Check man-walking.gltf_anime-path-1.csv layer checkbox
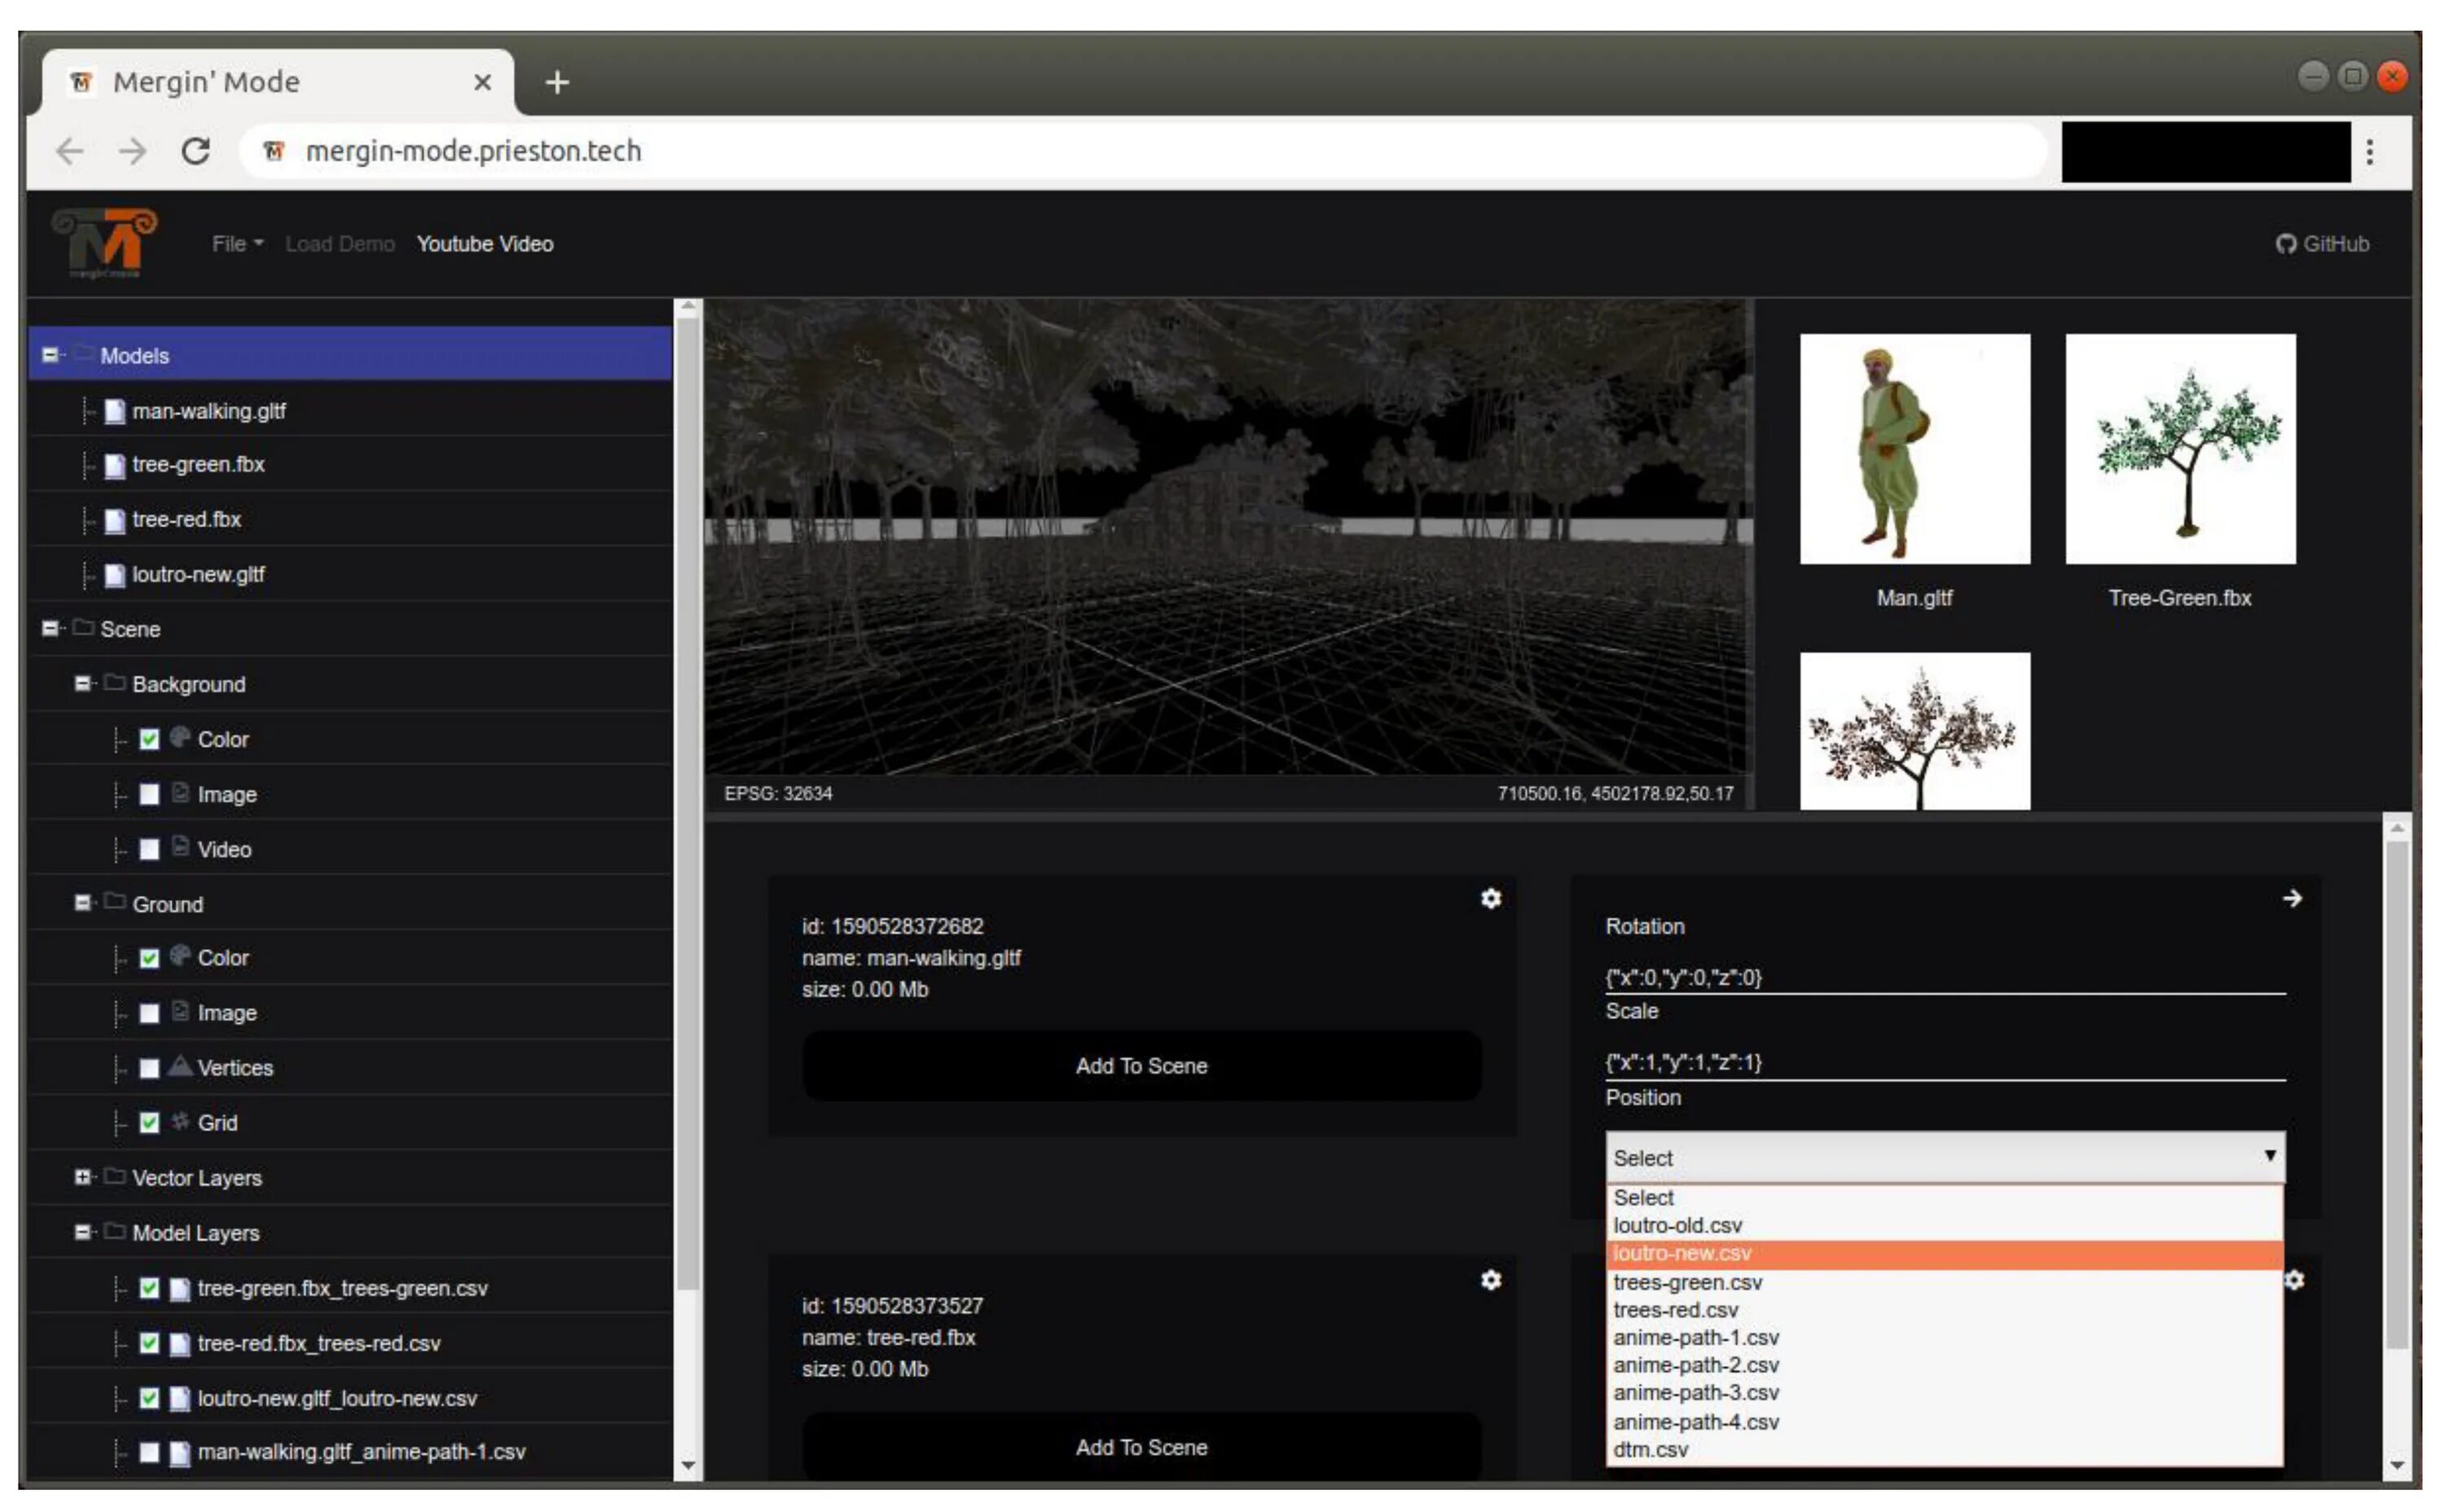Screen dimensions: 2444x1512 tap(149, 1452)
